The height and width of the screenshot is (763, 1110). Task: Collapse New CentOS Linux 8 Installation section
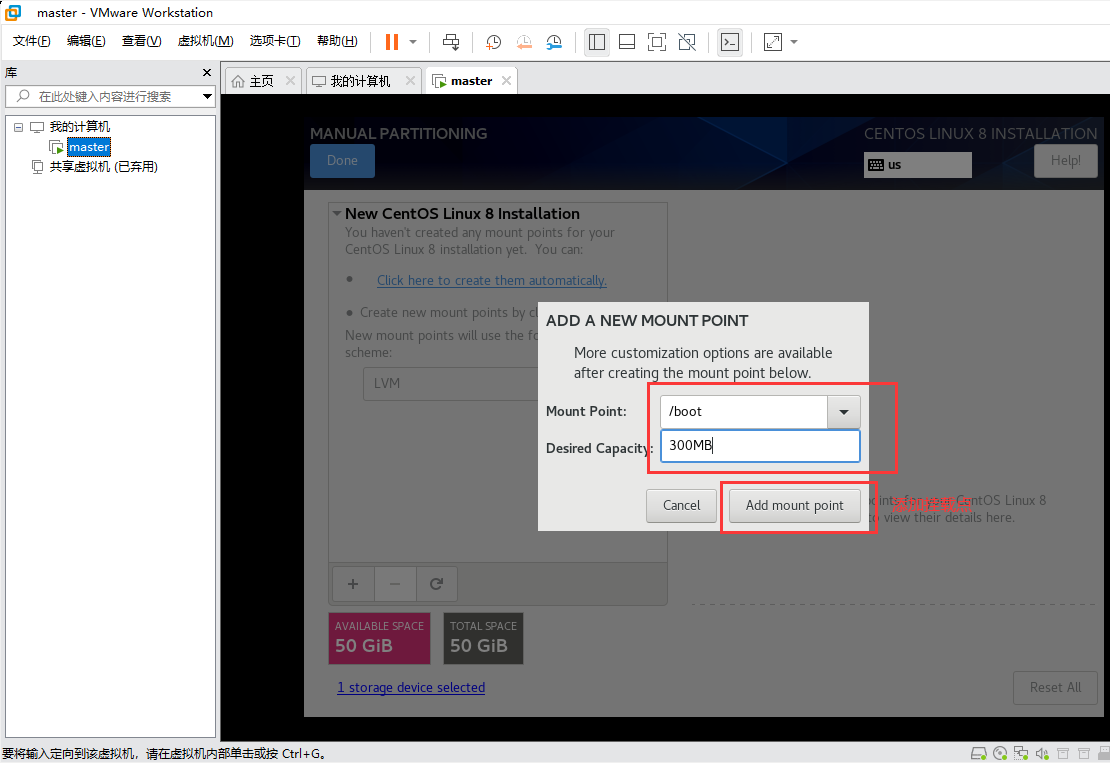click(338, 213)
